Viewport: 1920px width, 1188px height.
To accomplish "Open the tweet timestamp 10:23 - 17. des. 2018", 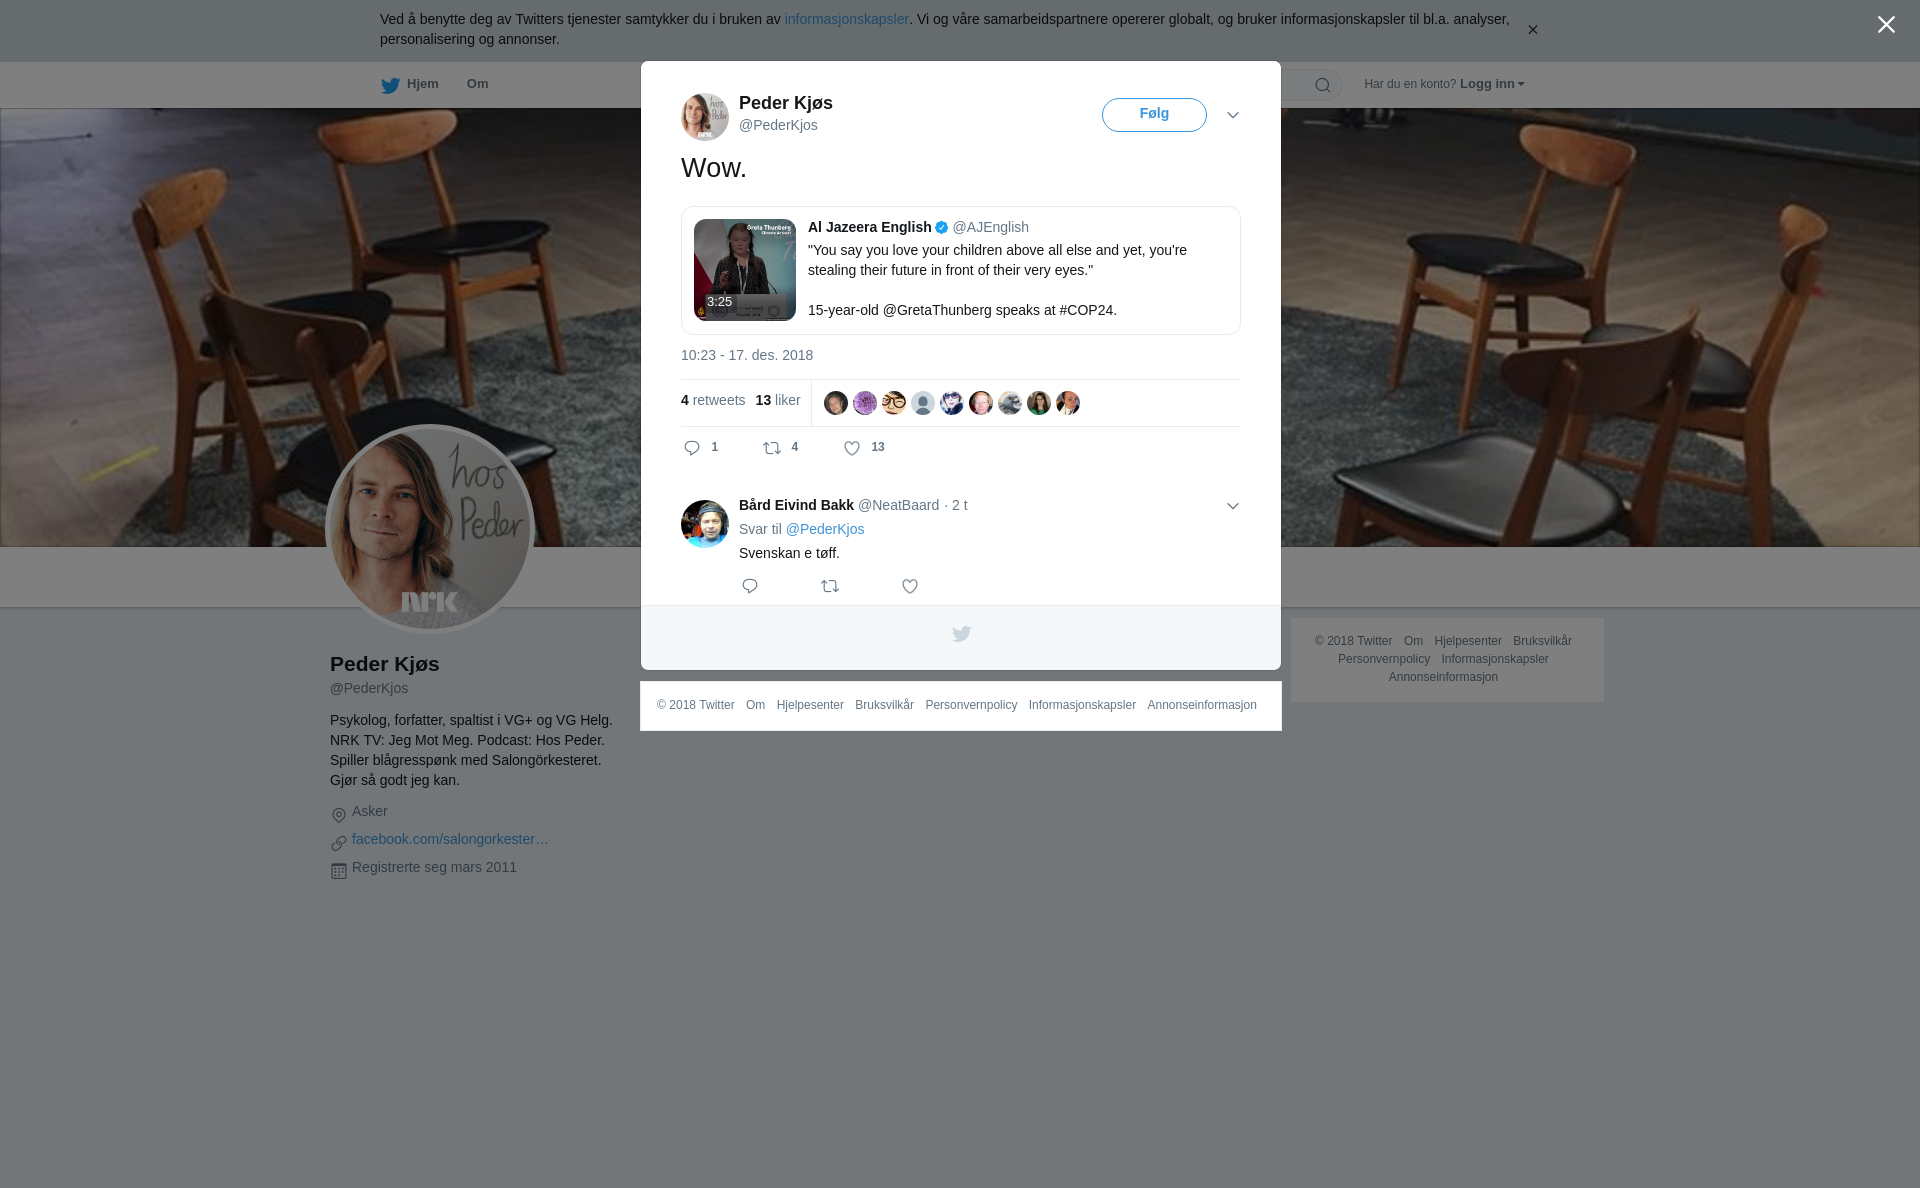I will (x=747, y=355).
